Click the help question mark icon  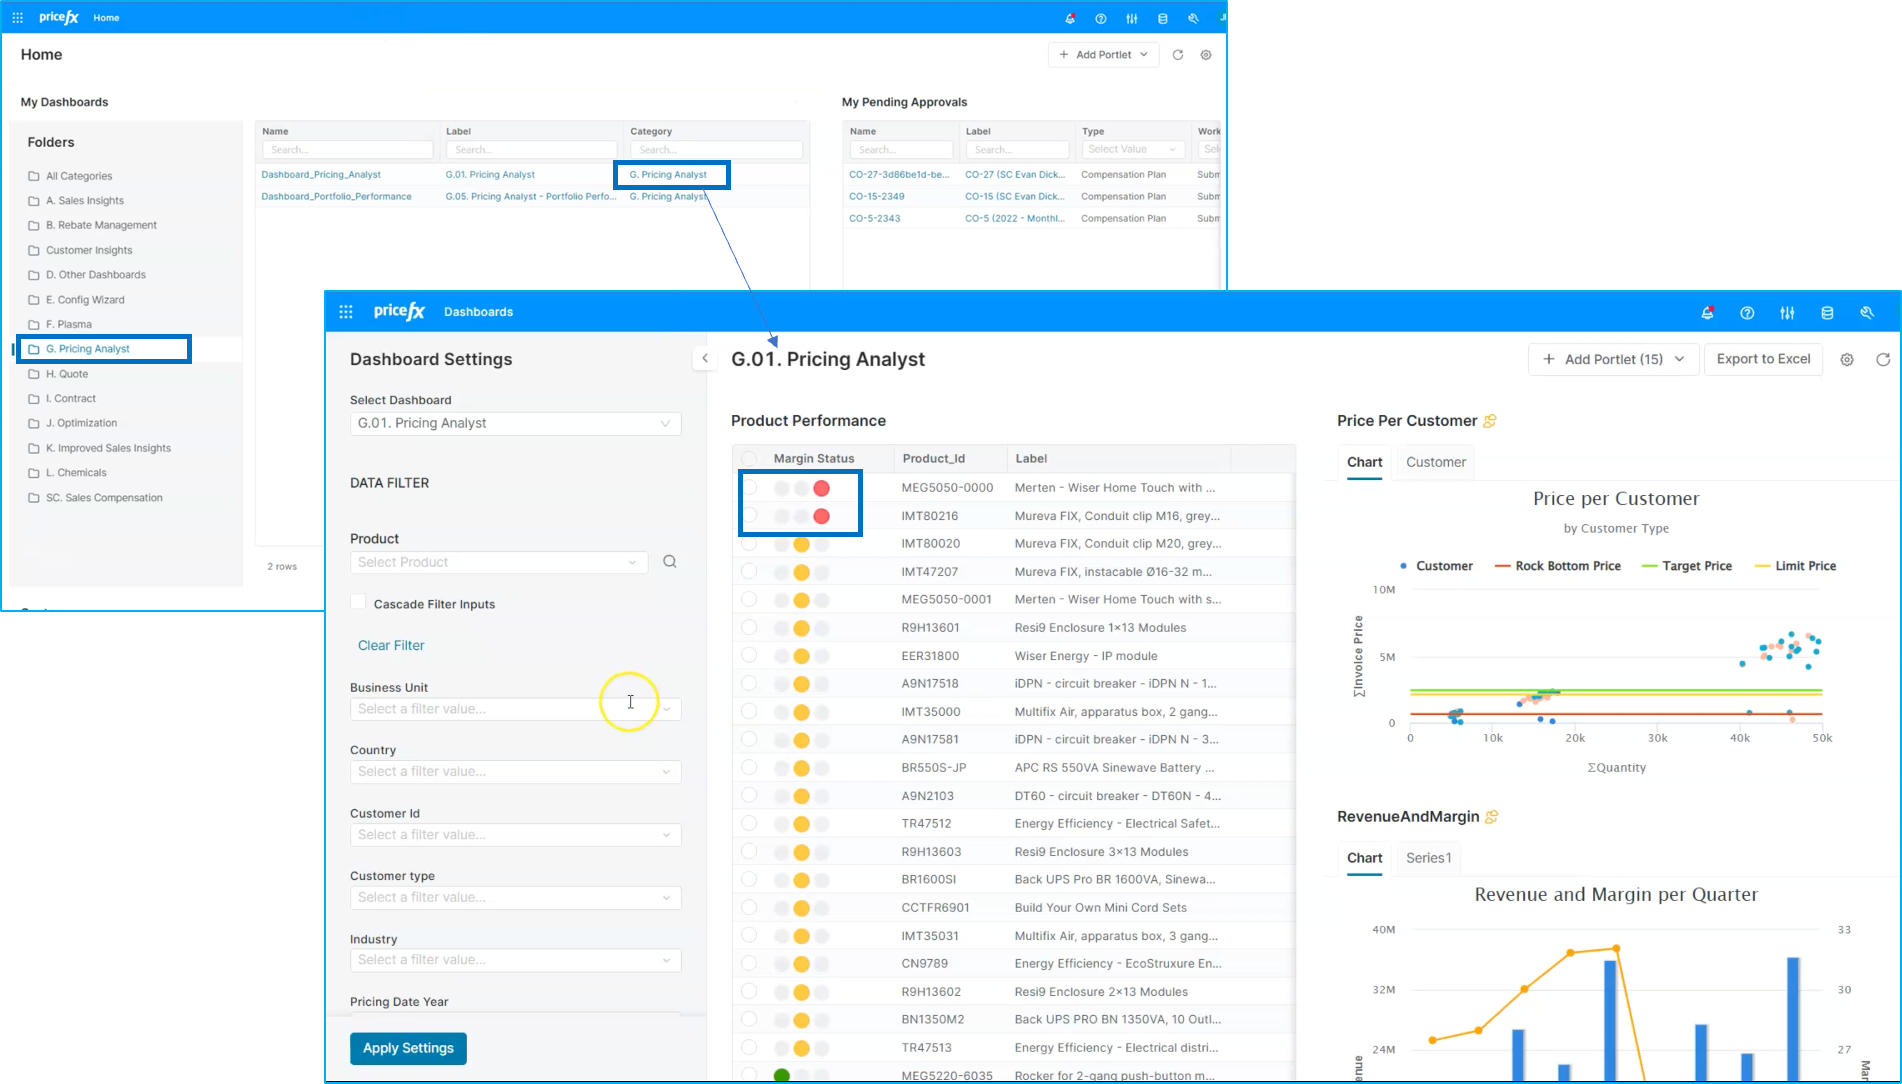click(x=1747, y=313)
